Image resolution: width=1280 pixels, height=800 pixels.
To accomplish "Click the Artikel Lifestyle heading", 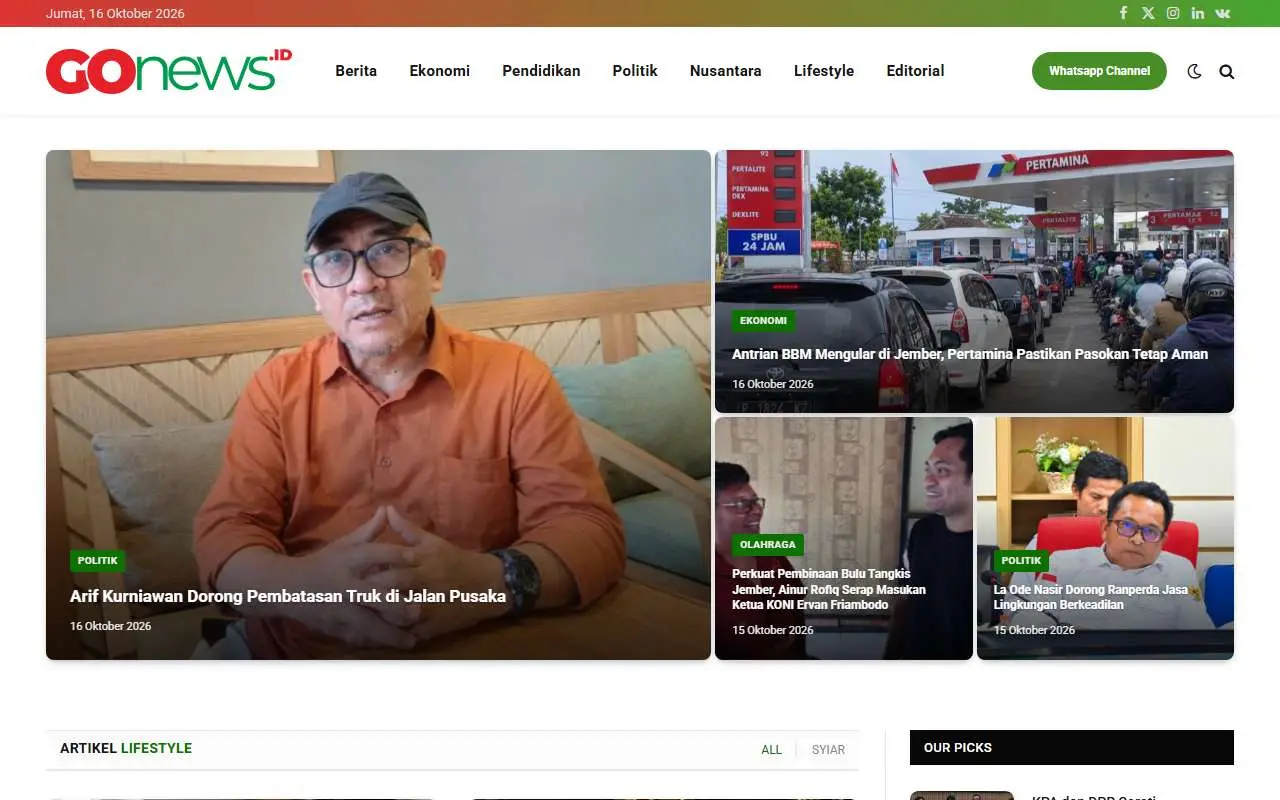I will pos(126,748).
